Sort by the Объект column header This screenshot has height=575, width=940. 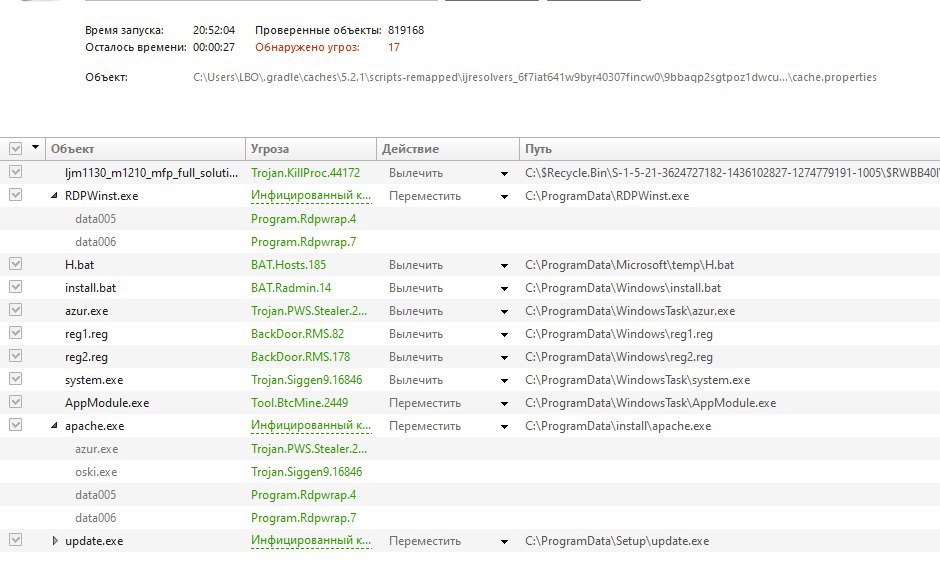(x=146, y=149)
